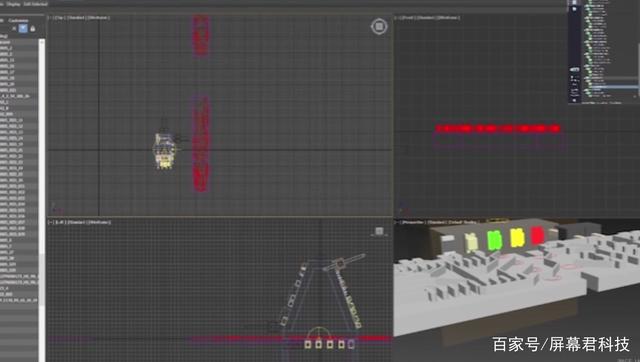
Task: Open the Edit Selected menu
Action: (35, 4)
